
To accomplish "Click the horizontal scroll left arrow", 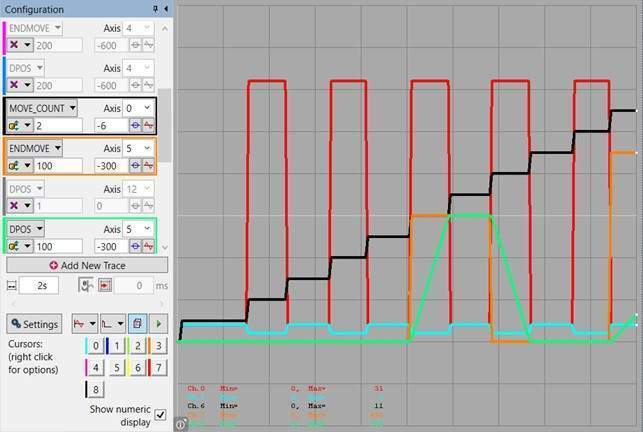I will tap(13, 304).
